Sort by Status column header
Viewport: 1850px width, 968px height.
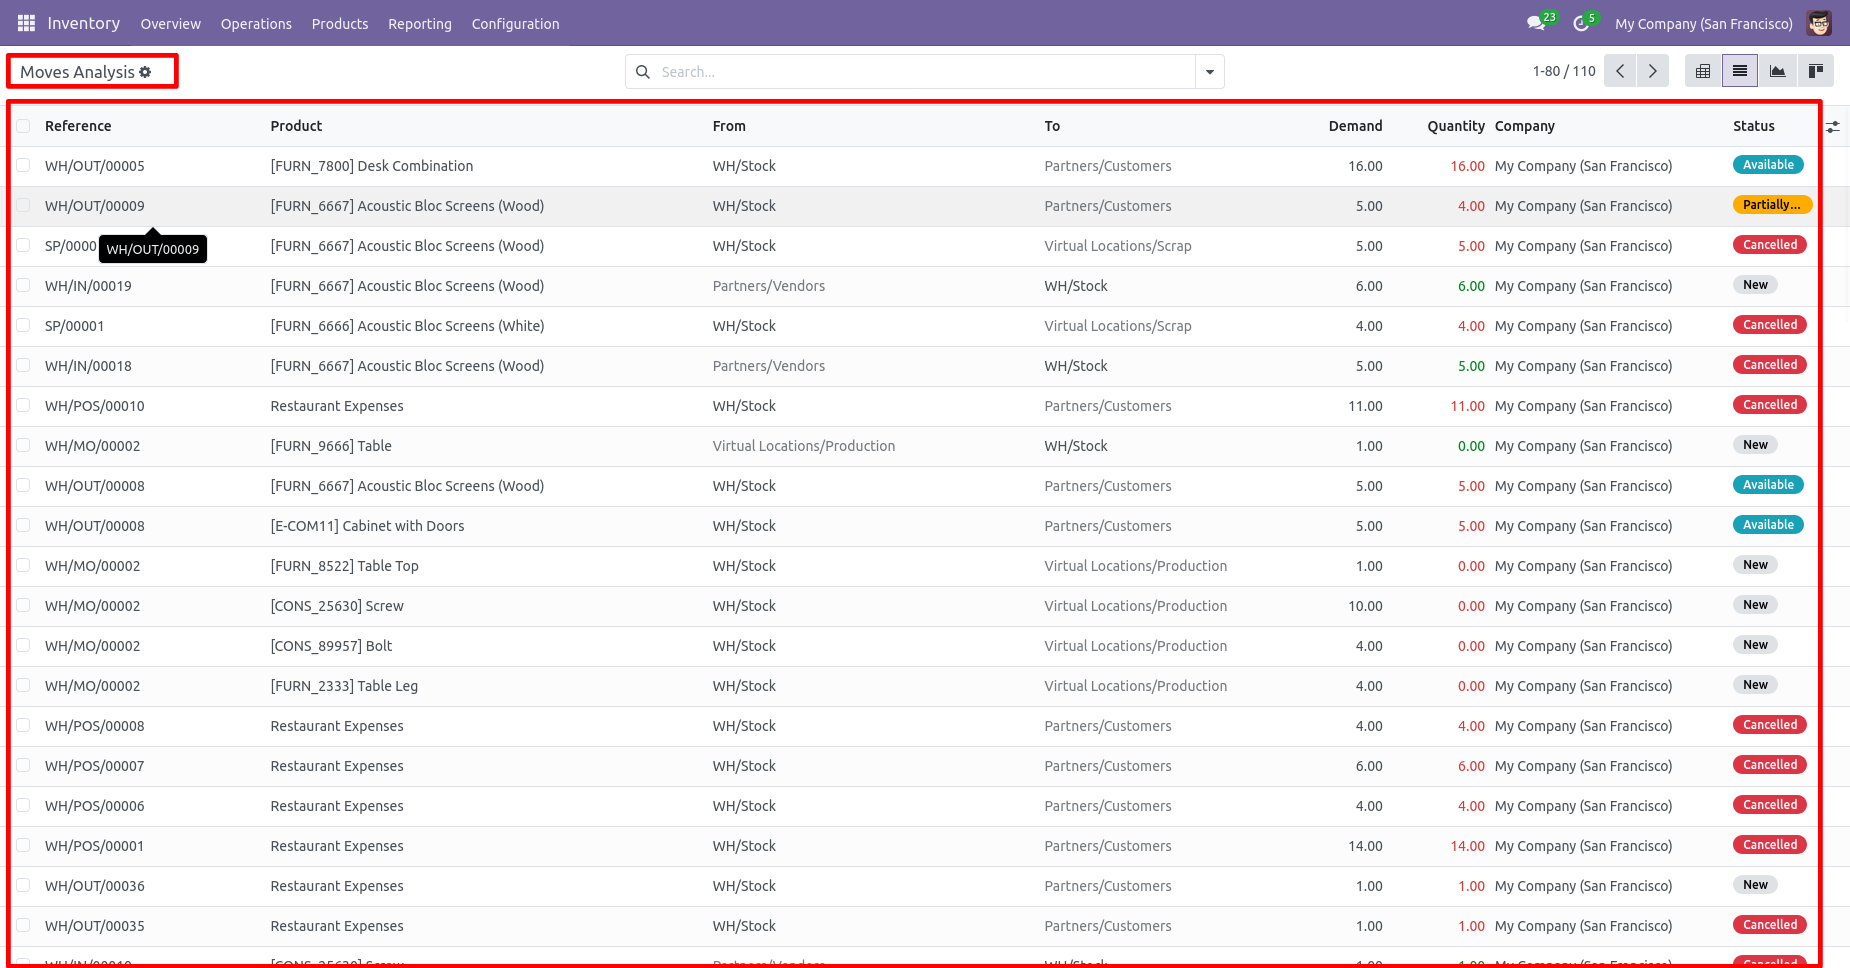point(1754,126)
